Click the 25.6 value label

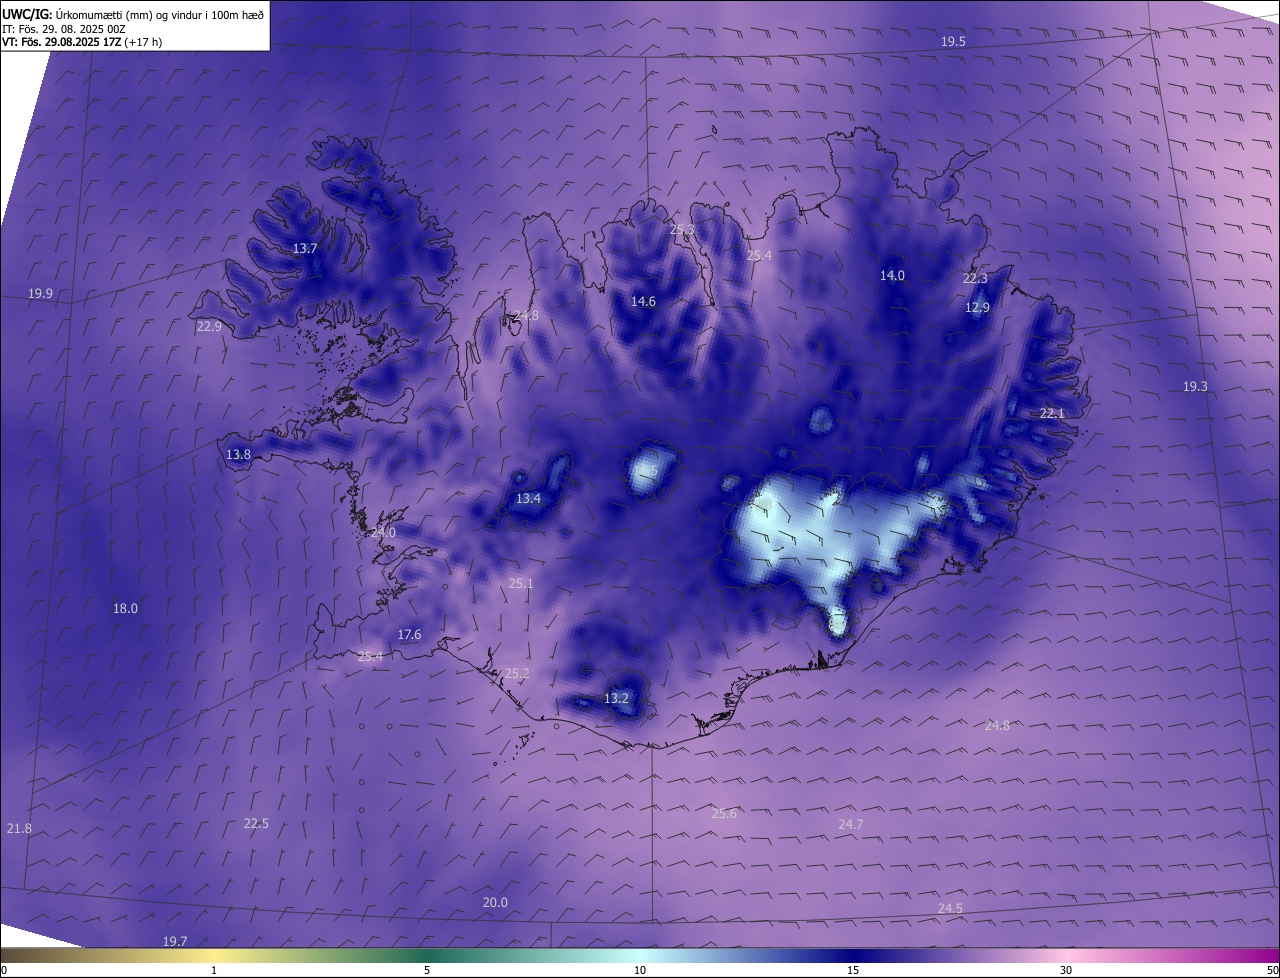point(724,813)
